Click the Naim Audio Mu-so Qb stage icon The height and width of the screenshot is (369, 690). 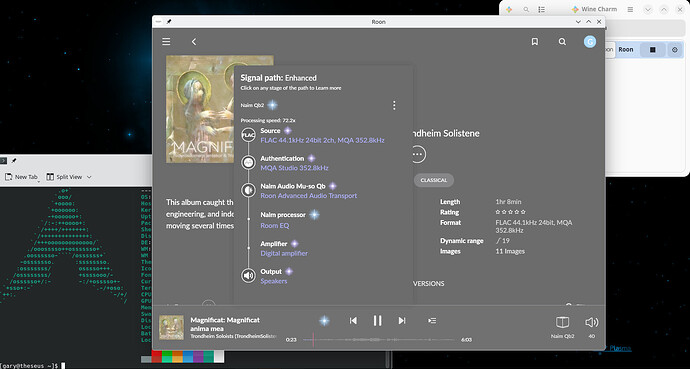coord(249,190)
